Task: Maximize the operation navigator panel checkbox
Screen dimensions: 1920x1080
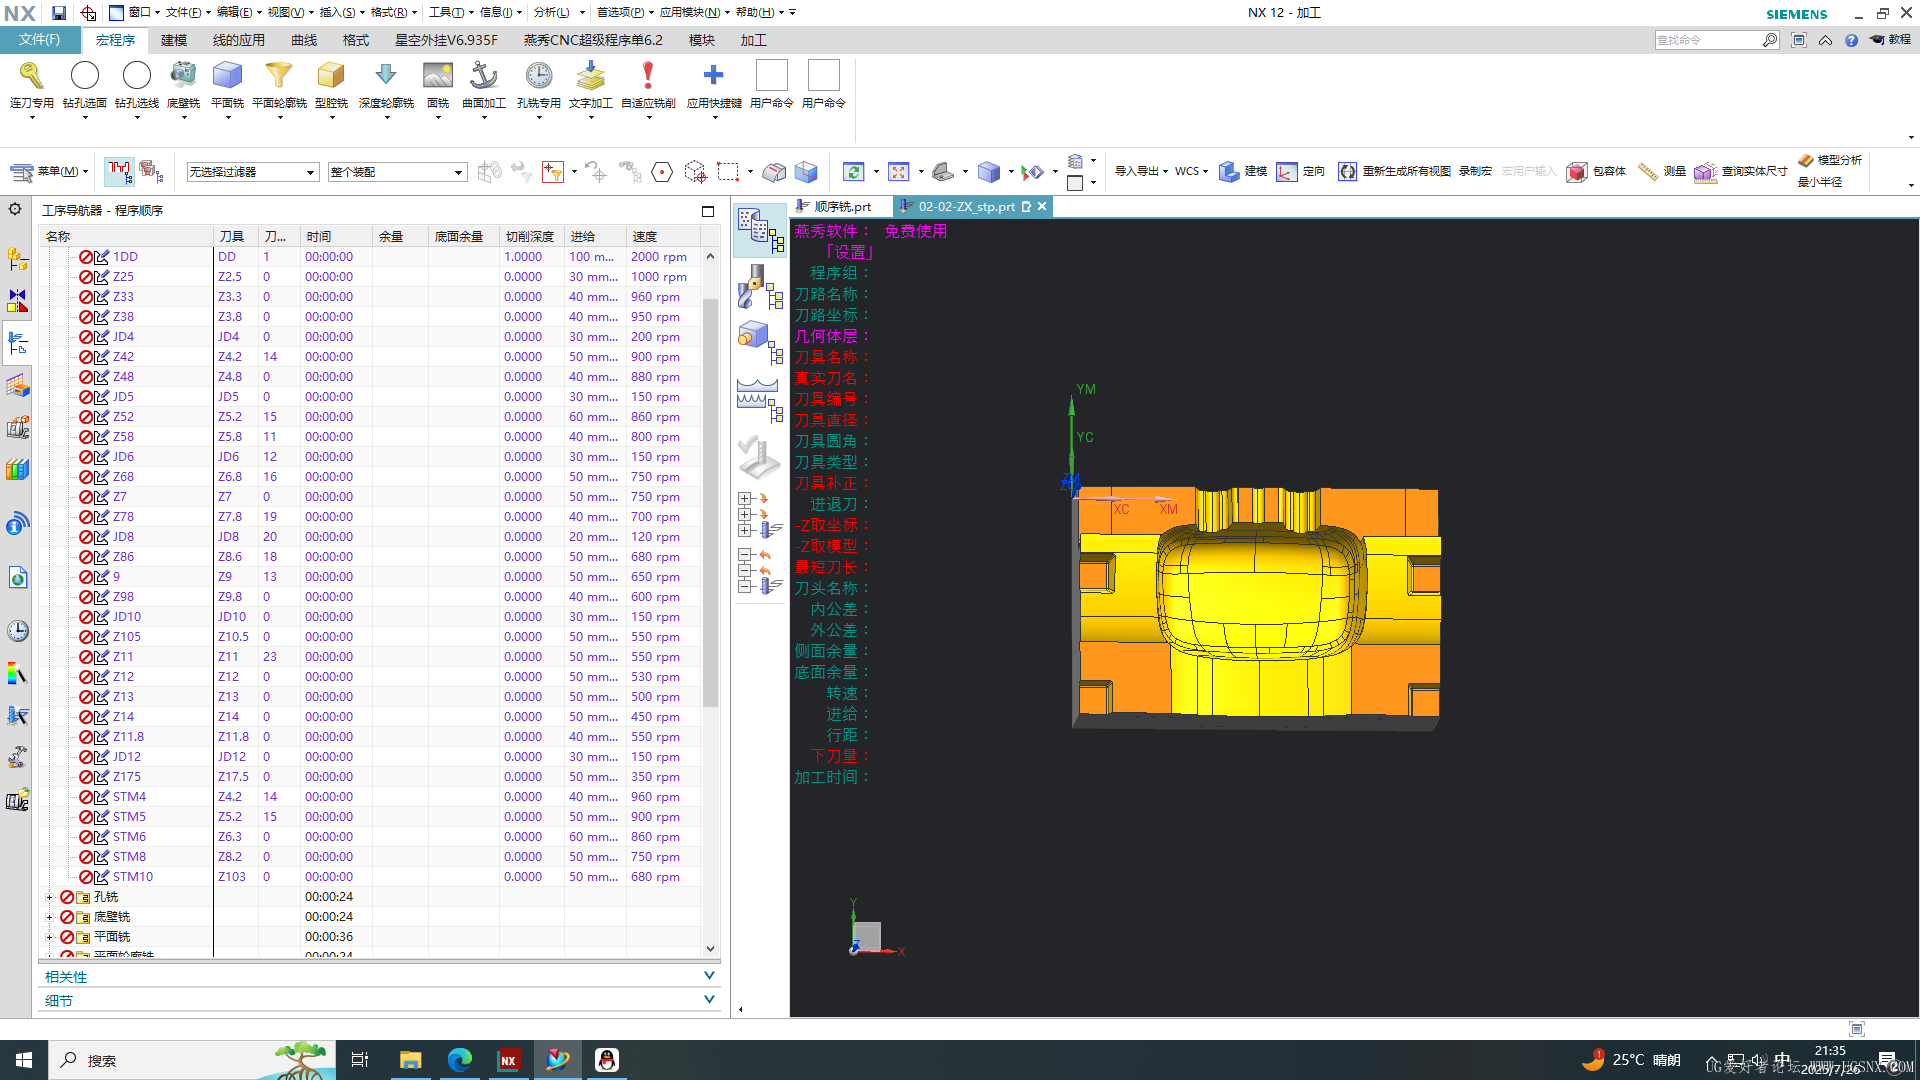Action: pos(708,211)
